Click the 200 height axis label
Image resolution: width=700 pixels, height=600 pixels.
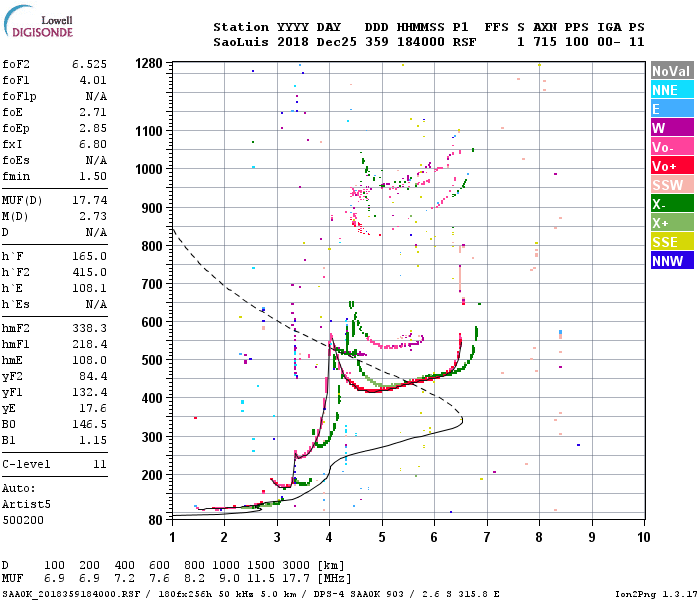click(x=152, y=475)
